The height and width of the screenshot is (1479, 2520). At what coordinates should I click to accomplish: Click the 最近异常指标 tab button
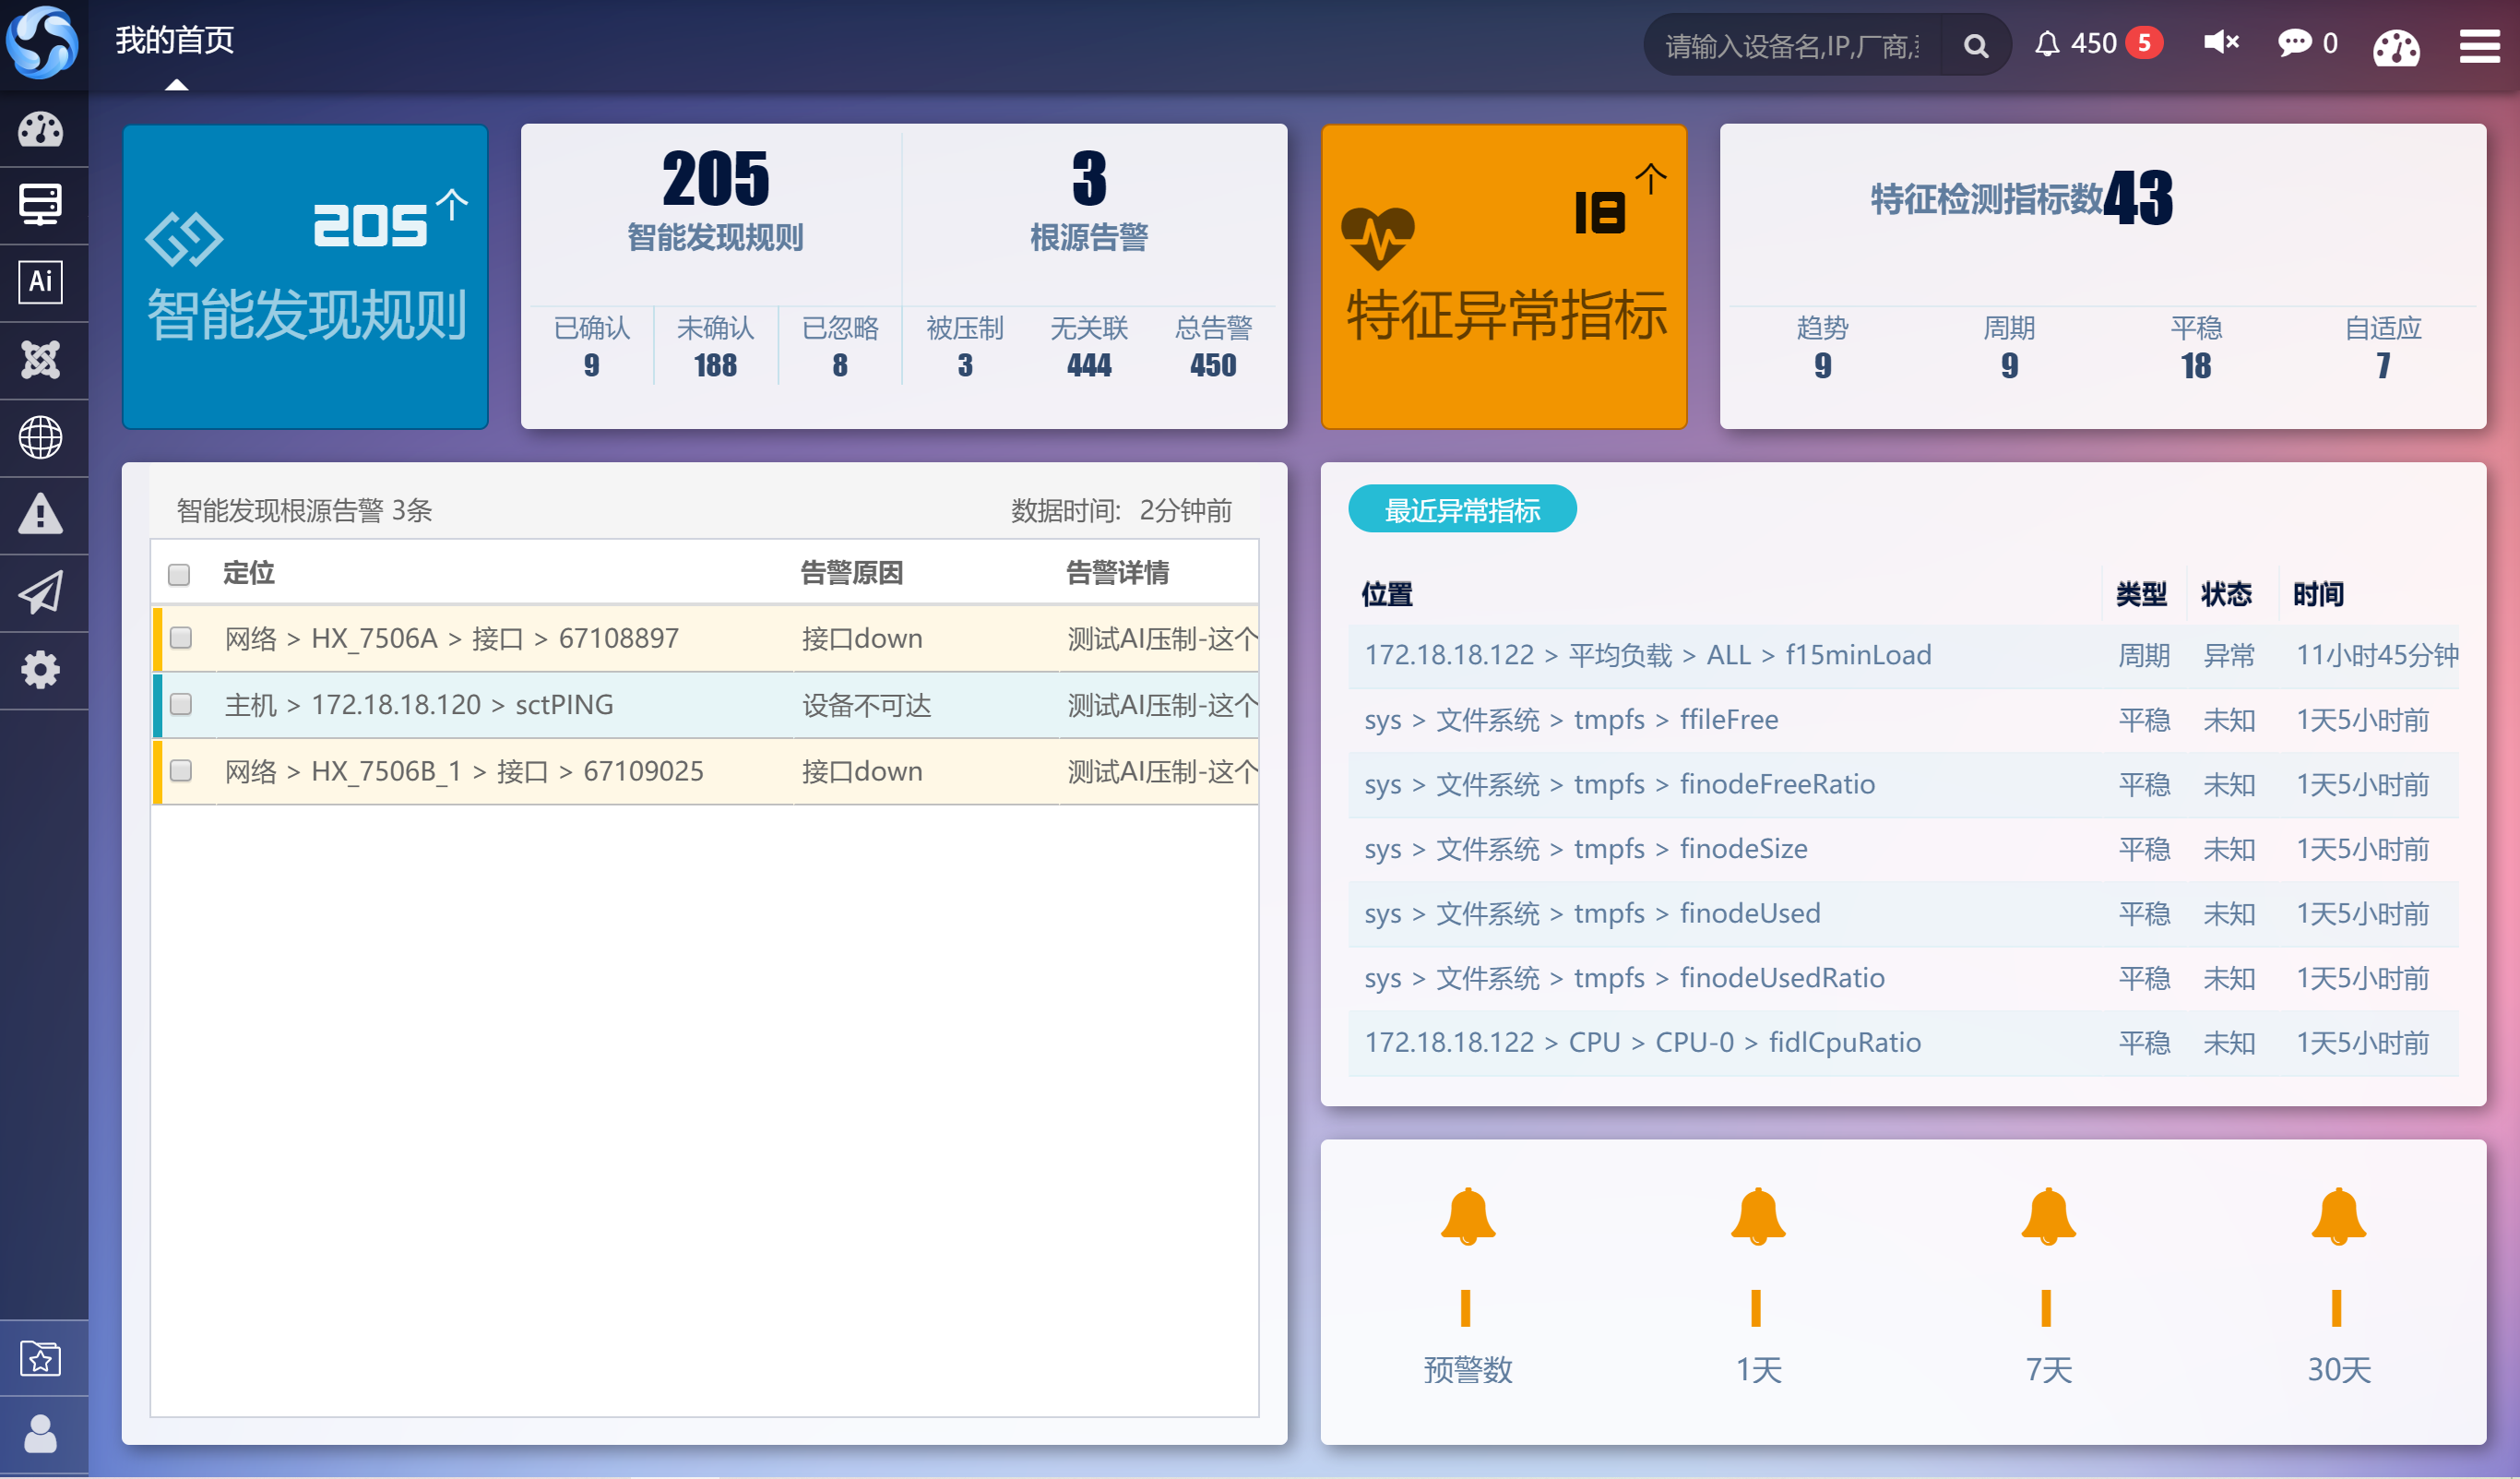[1461, 510]
